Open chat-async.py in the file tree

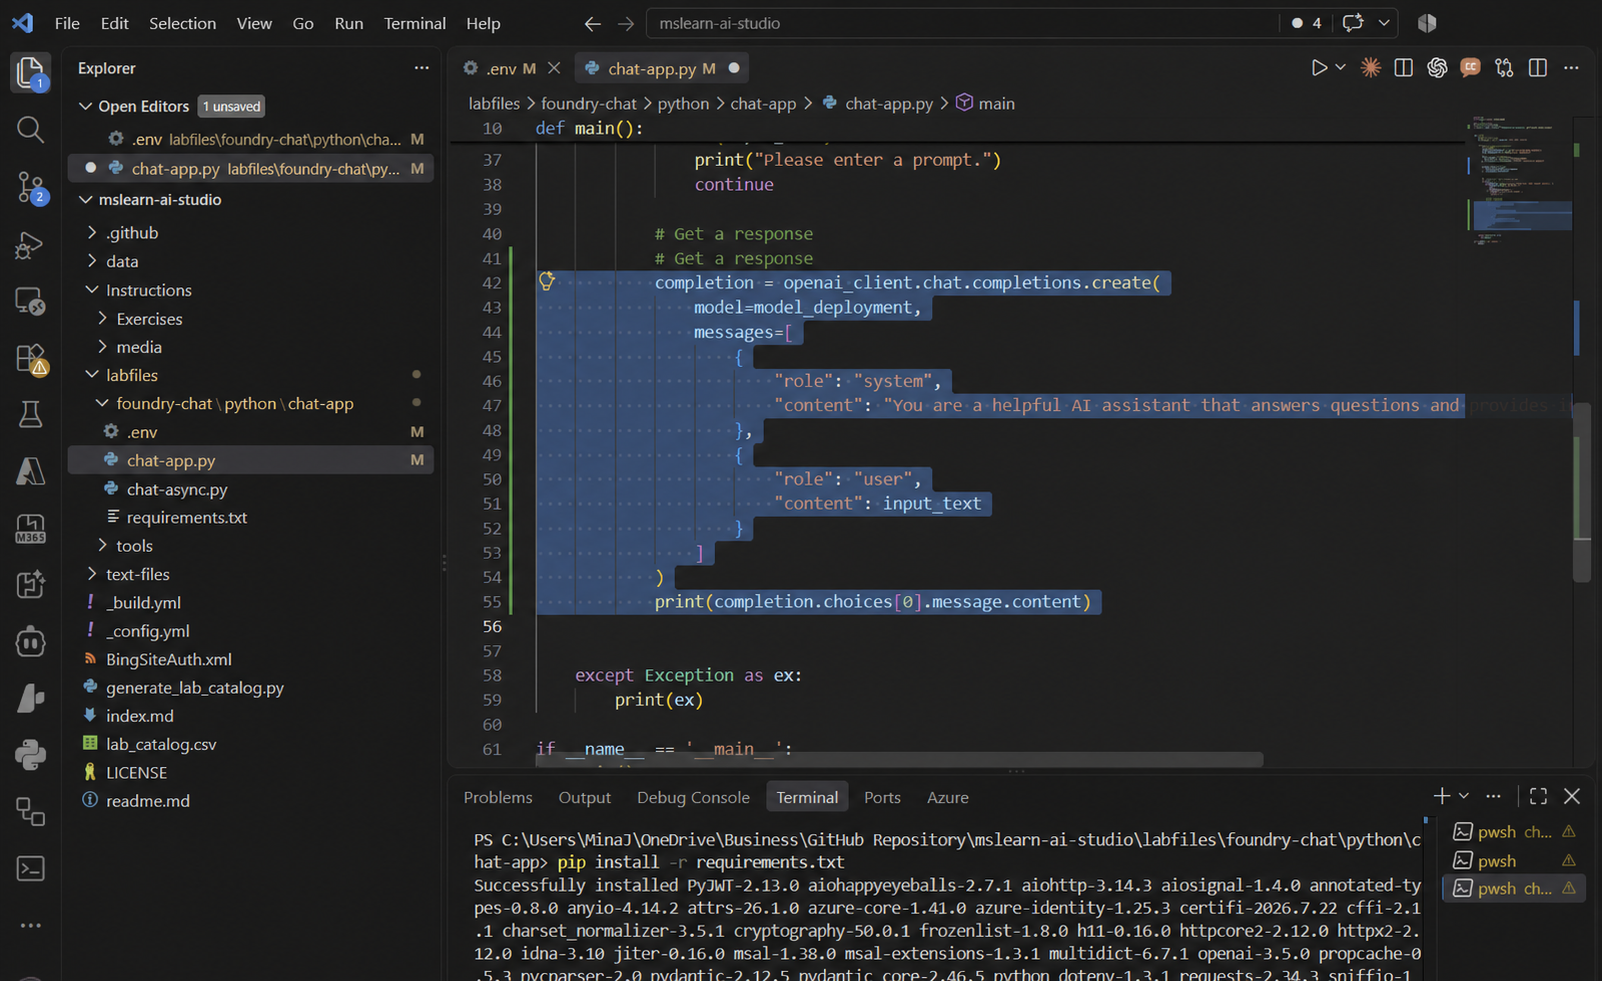point(177,489)
